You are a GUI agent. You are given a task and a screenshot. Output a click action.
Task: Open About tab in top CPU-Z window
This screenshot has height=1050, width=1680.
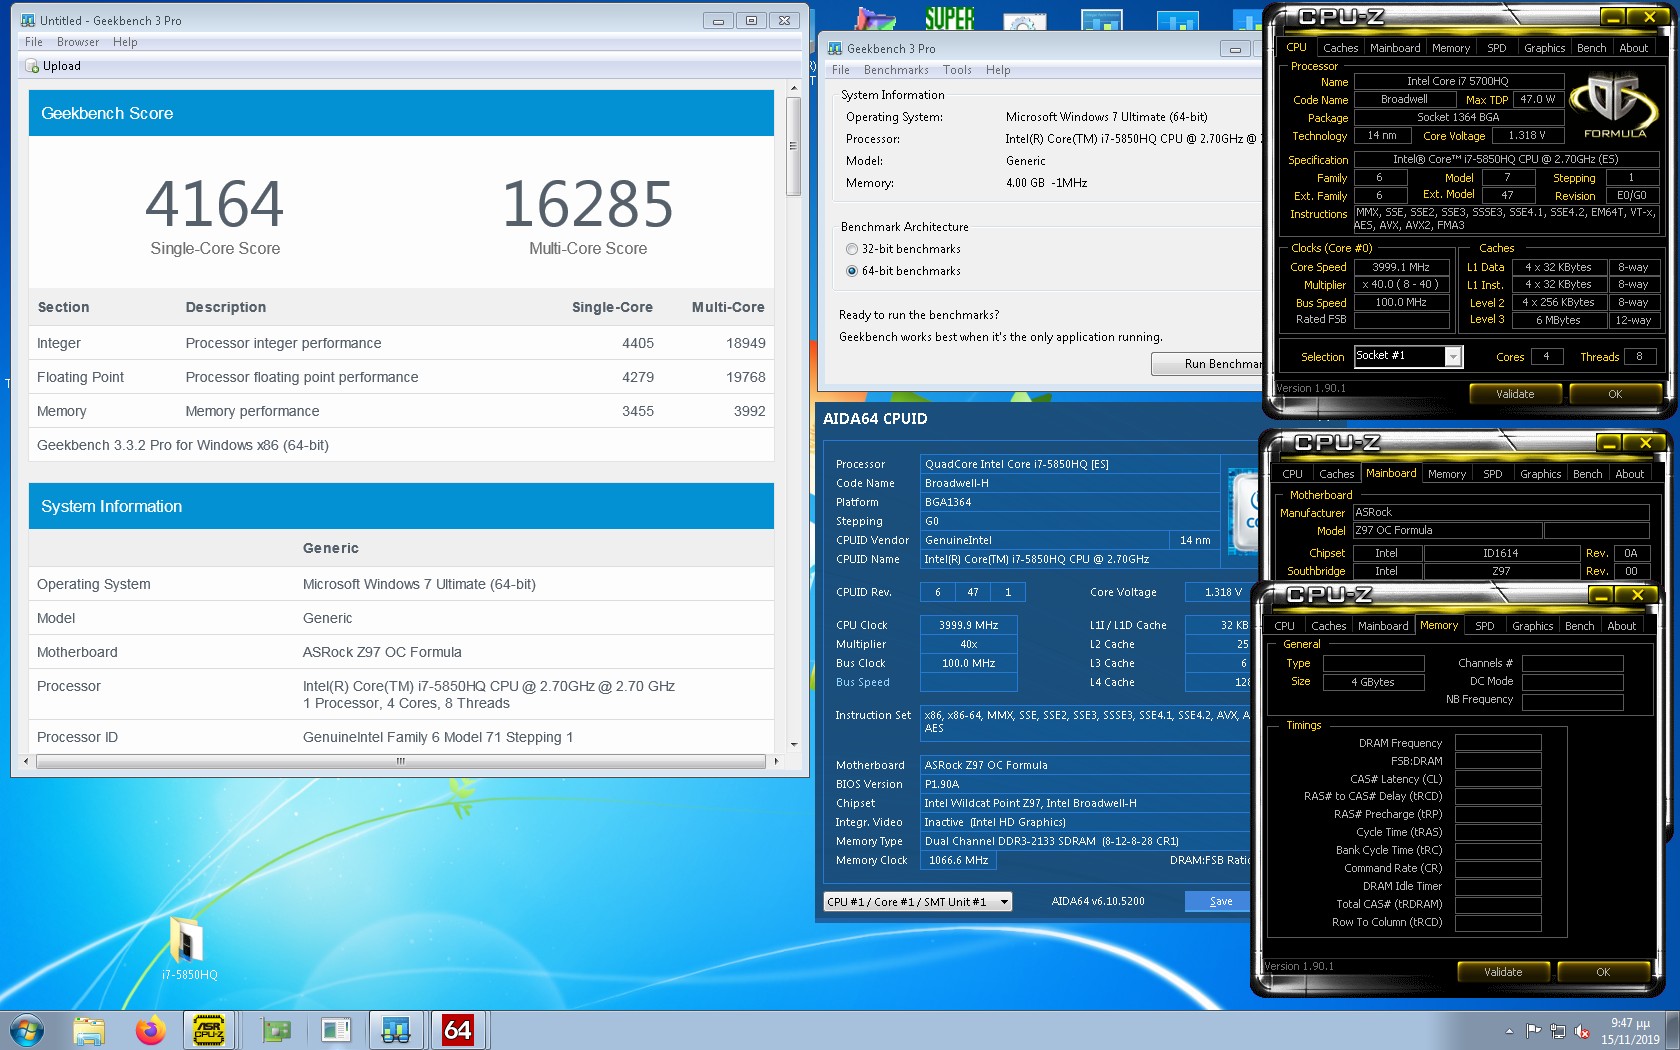pos(1633,48)
